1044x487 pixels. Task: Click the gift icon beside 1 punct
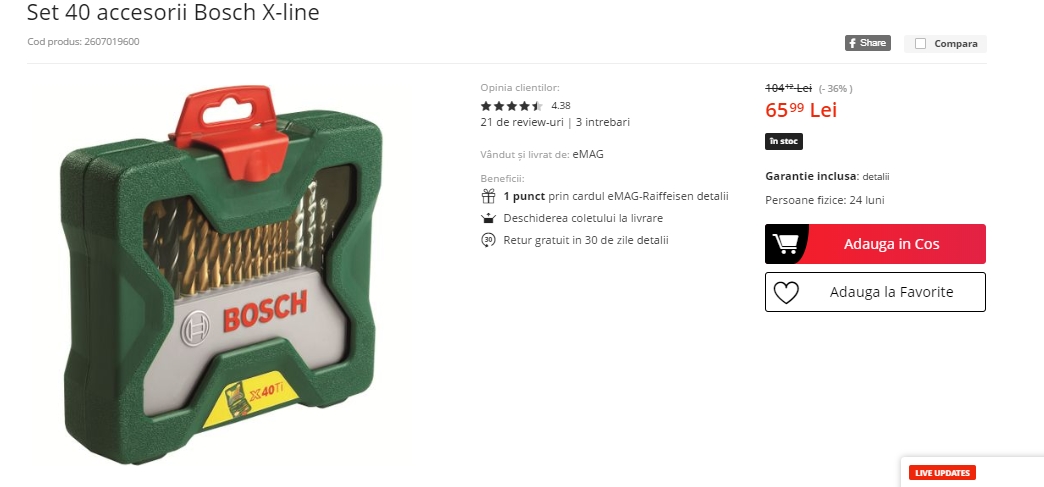tap(489, 196)
